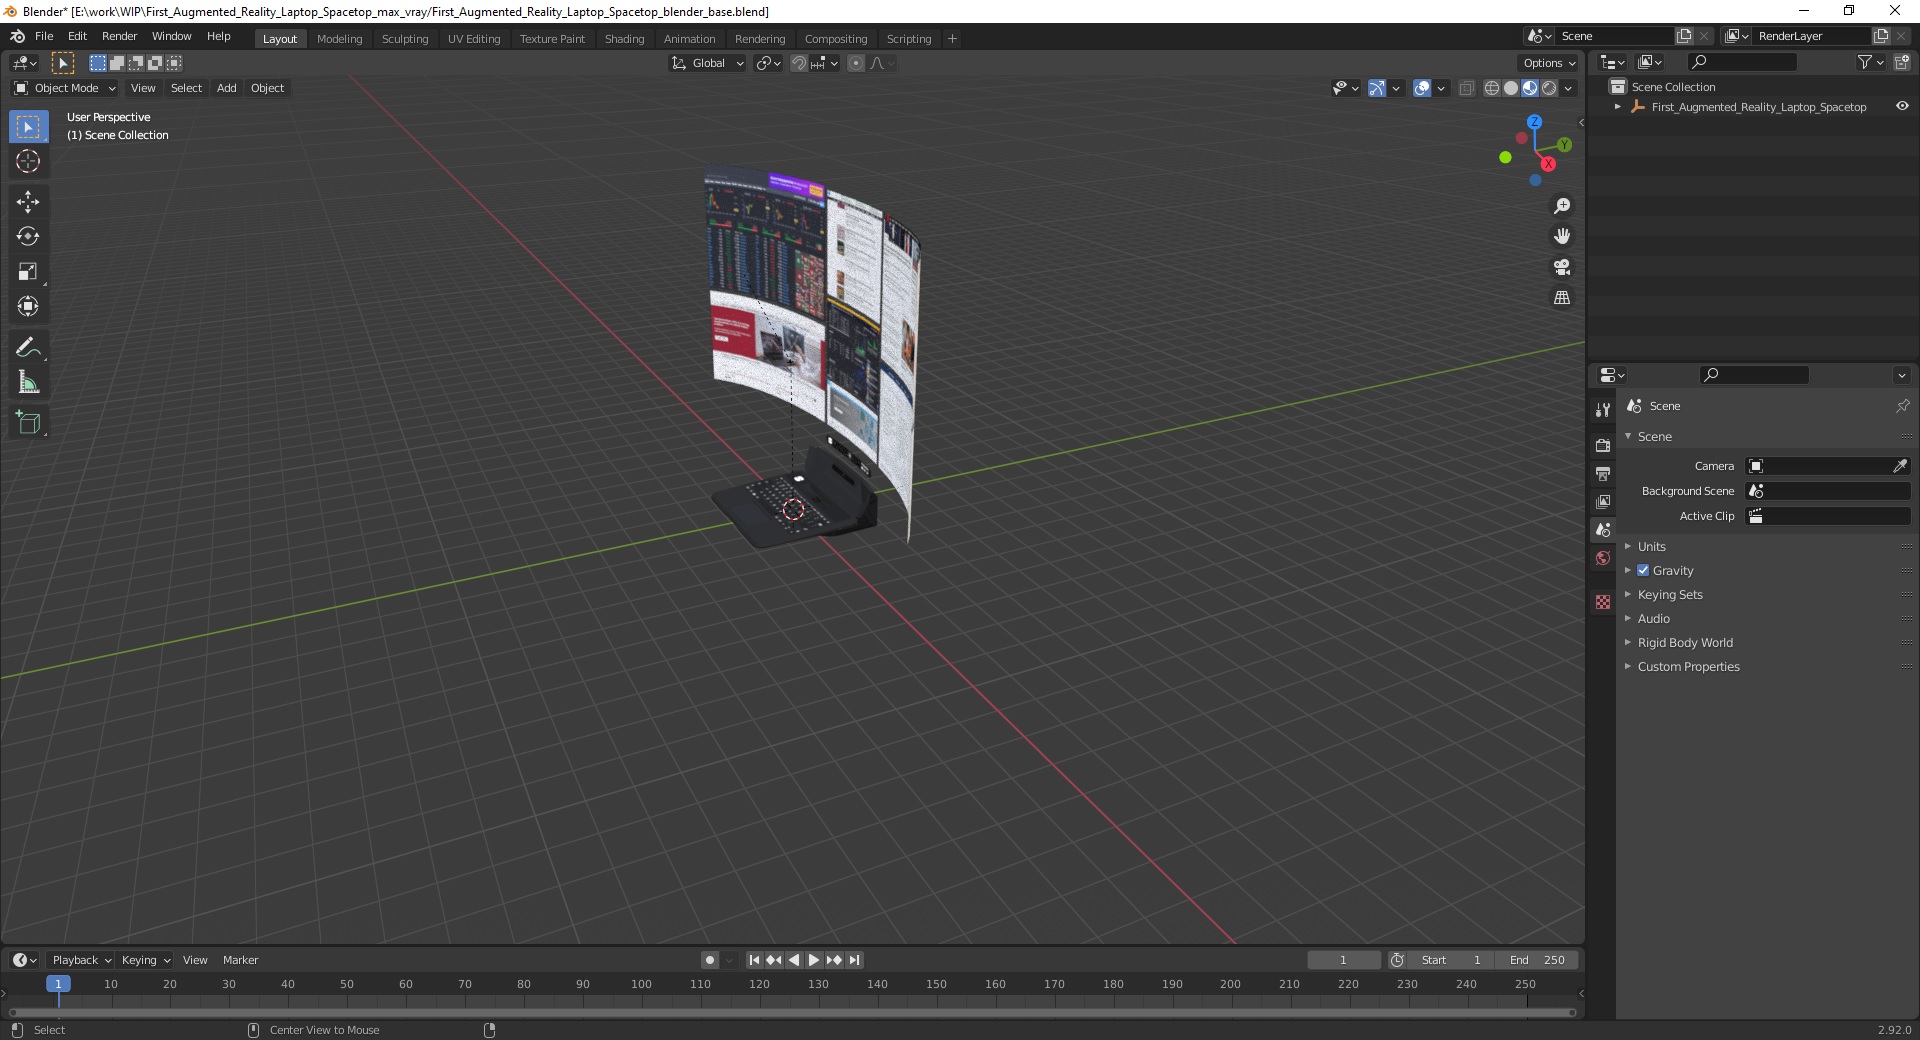The image size is (1920, 1040).
Task: Hide First_Augmented_Reality_Laptop_Spacetop collection with eye icon
Action: [1902, 106]
